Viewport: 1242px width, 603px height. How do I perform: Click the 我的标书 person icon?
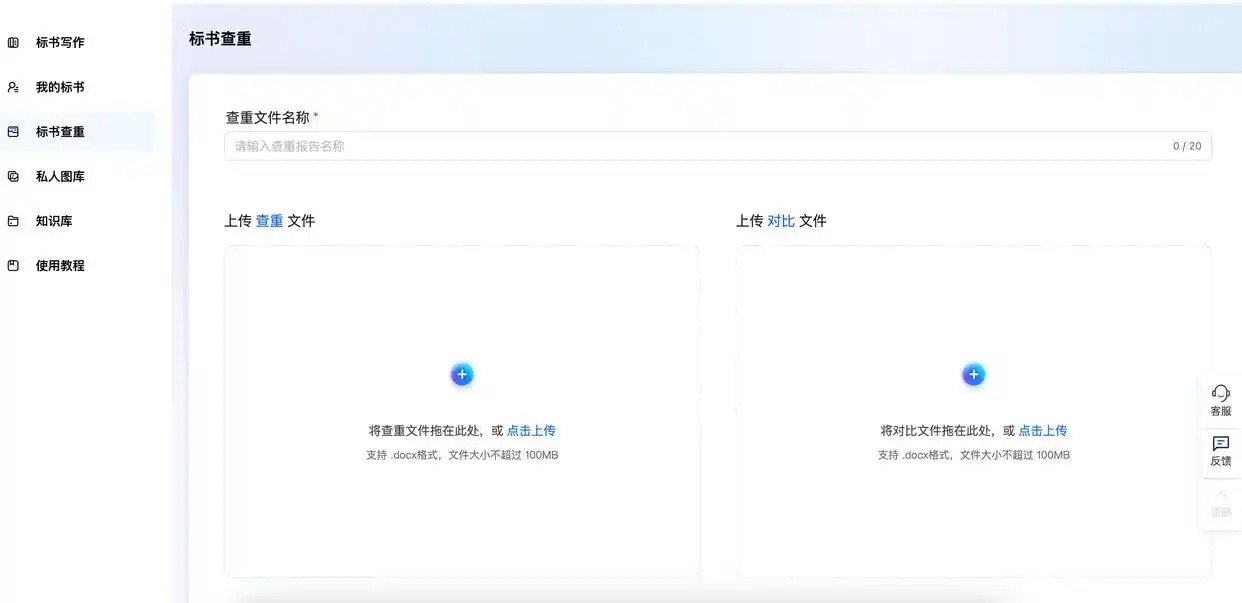point(13,87)
